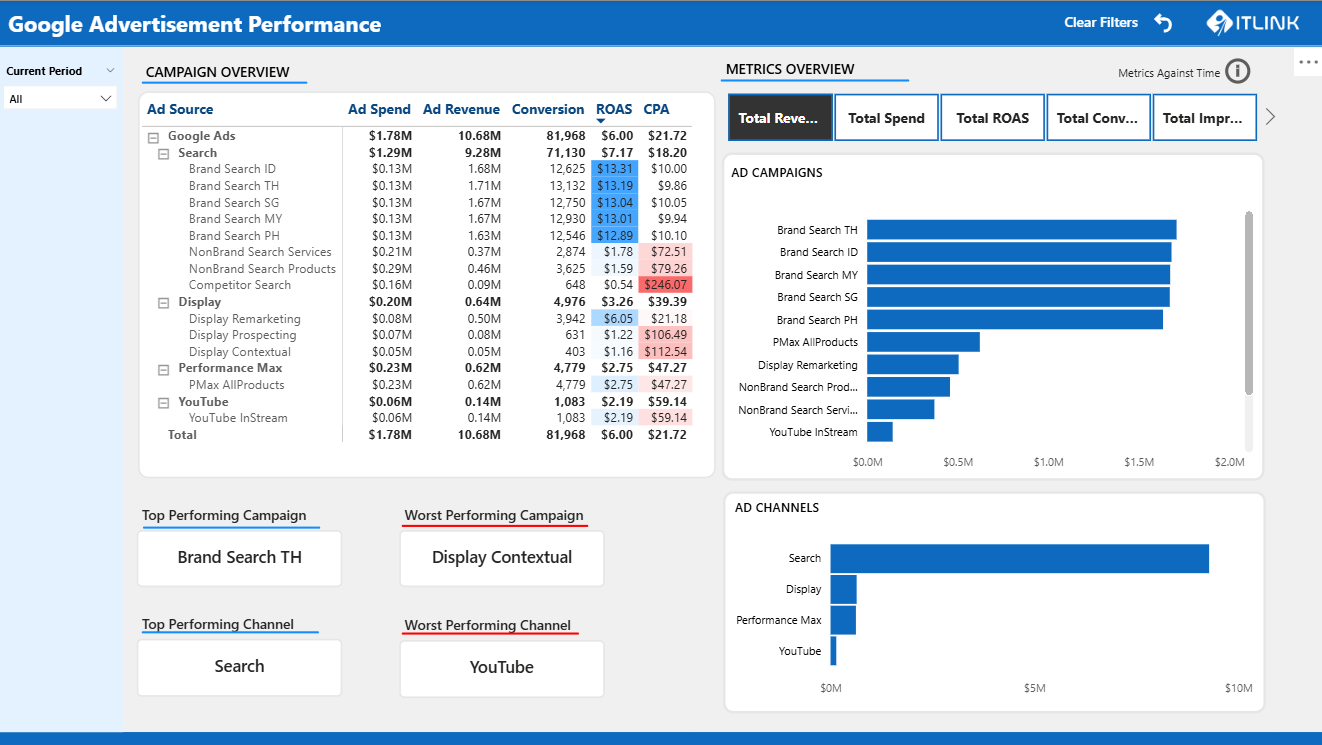Enable the Total Impressions metric
This screenshot has width=1322, height=745.
(x=1204, y=117)
